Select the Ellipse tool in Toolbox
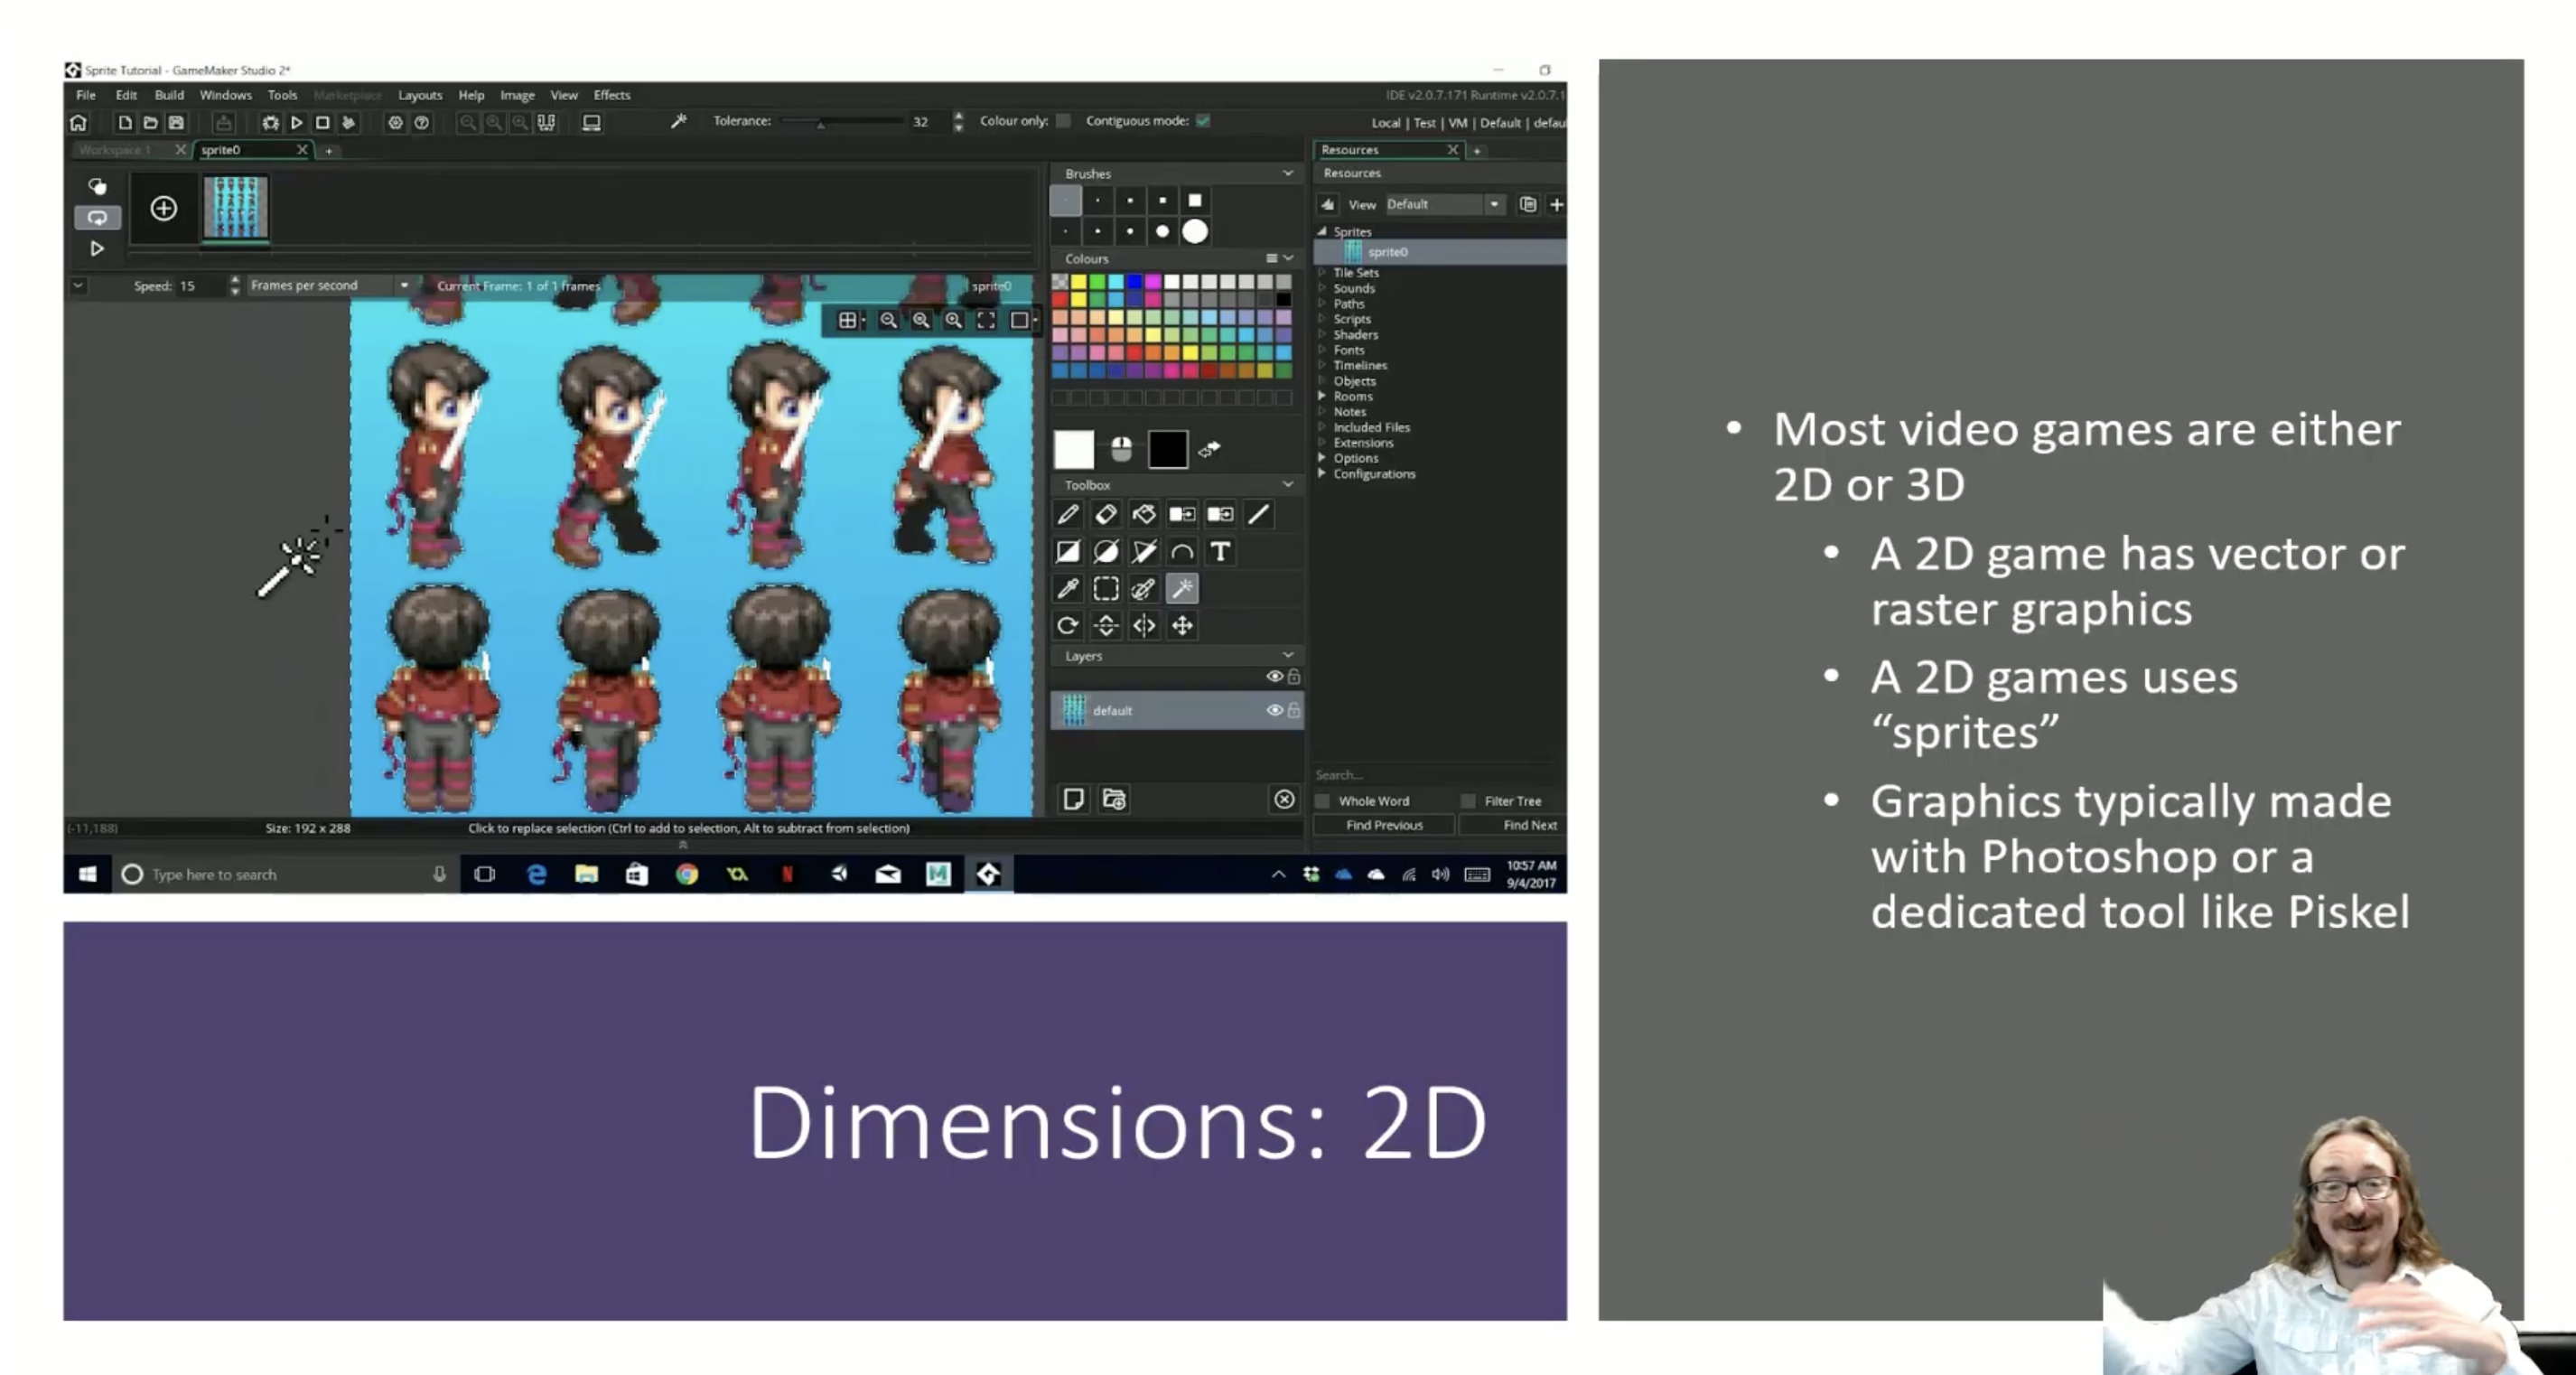 [x=1106, y=552]
